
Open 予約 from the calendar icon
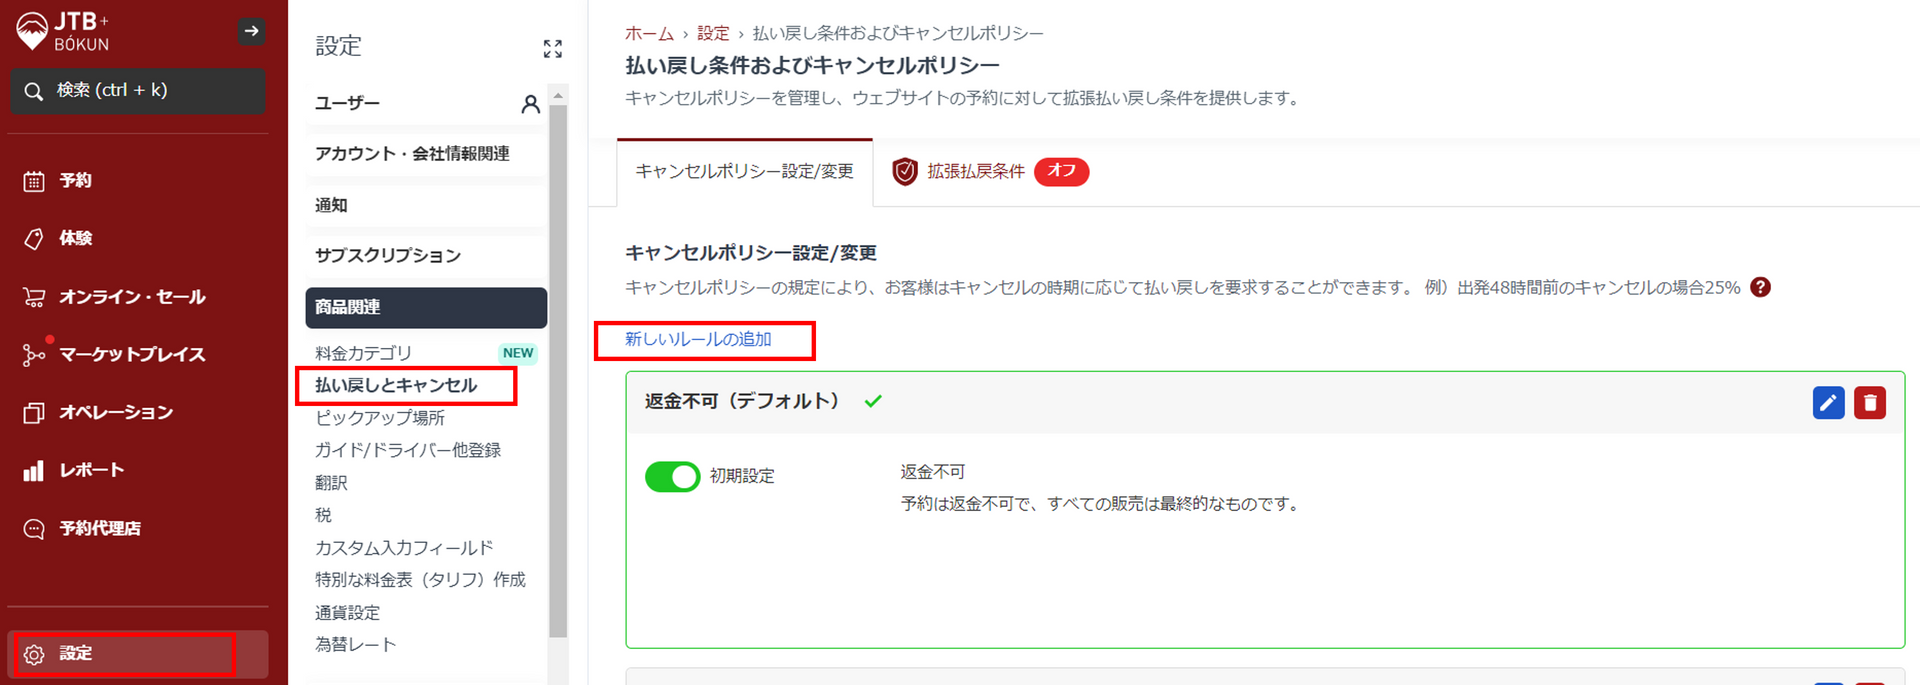(x=34, y=181)
